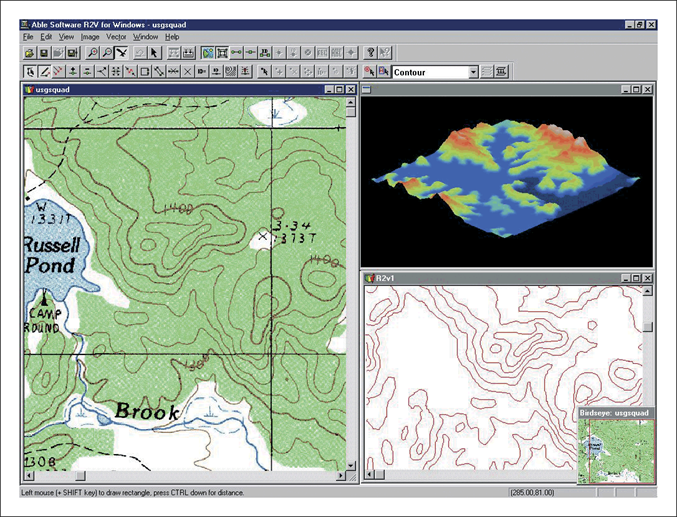
Task: Click the Birdseye overview thumbnail map
Action: tap(616, 450)
